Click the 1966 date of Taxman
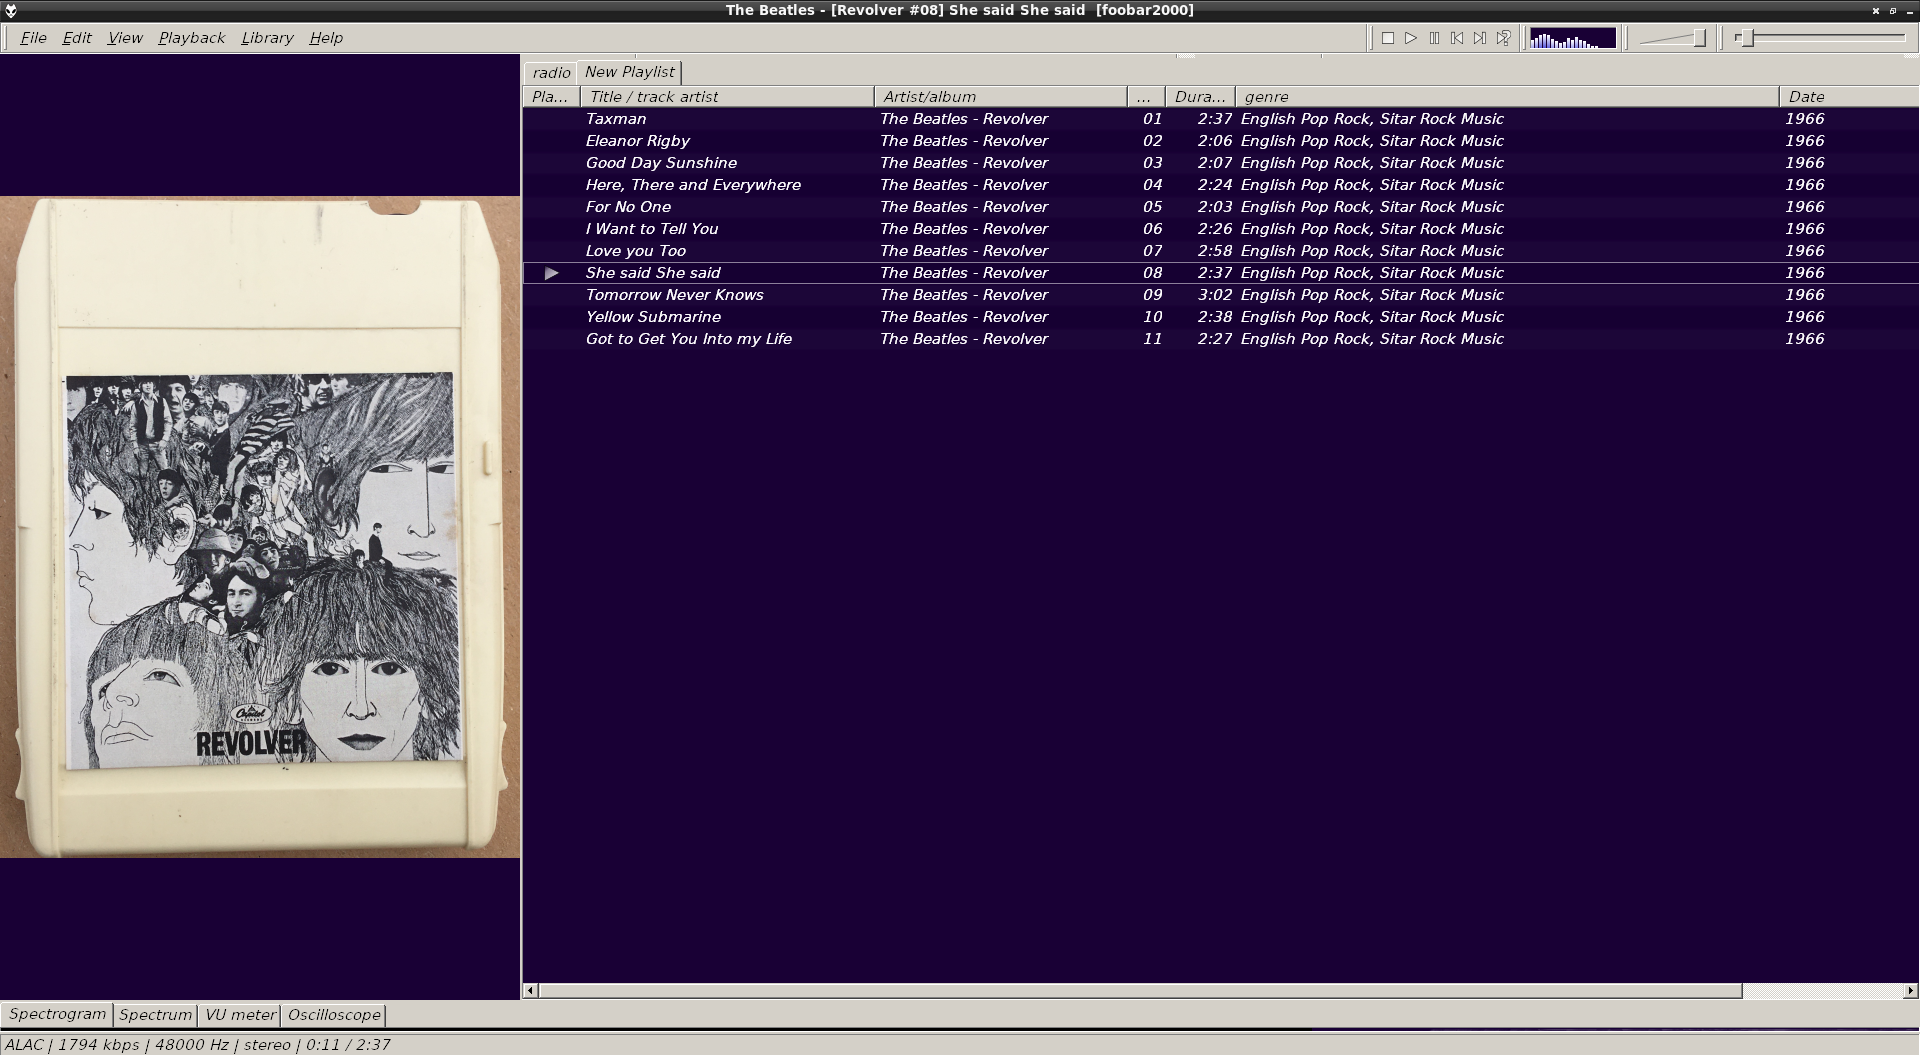 [1805, 119]
